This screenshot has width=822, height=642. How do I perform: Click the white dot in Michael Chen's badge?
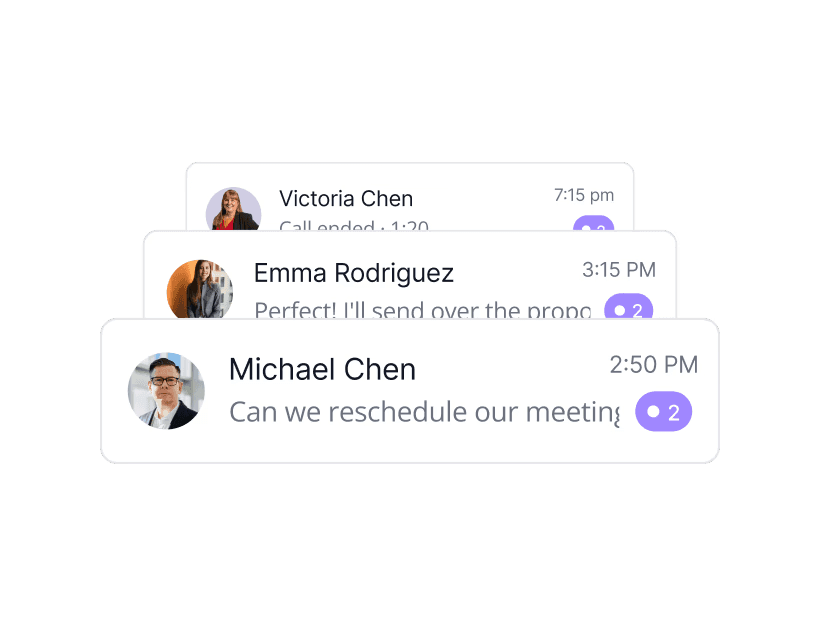pyautogui.click(x=653, y=411)
